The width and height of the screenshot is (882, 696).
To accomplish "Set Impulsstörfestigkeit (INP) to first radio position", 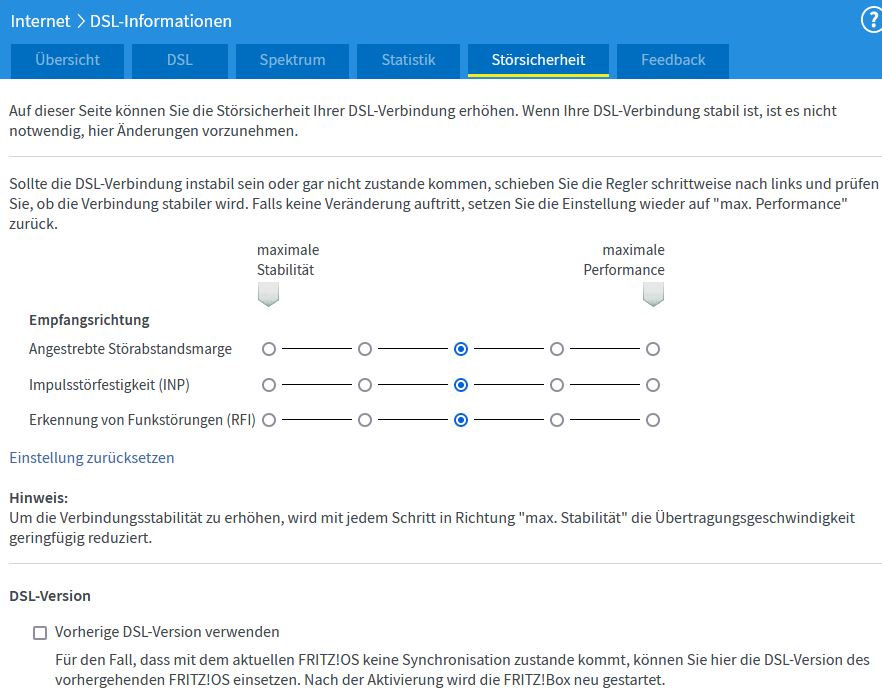I will 269,385.
